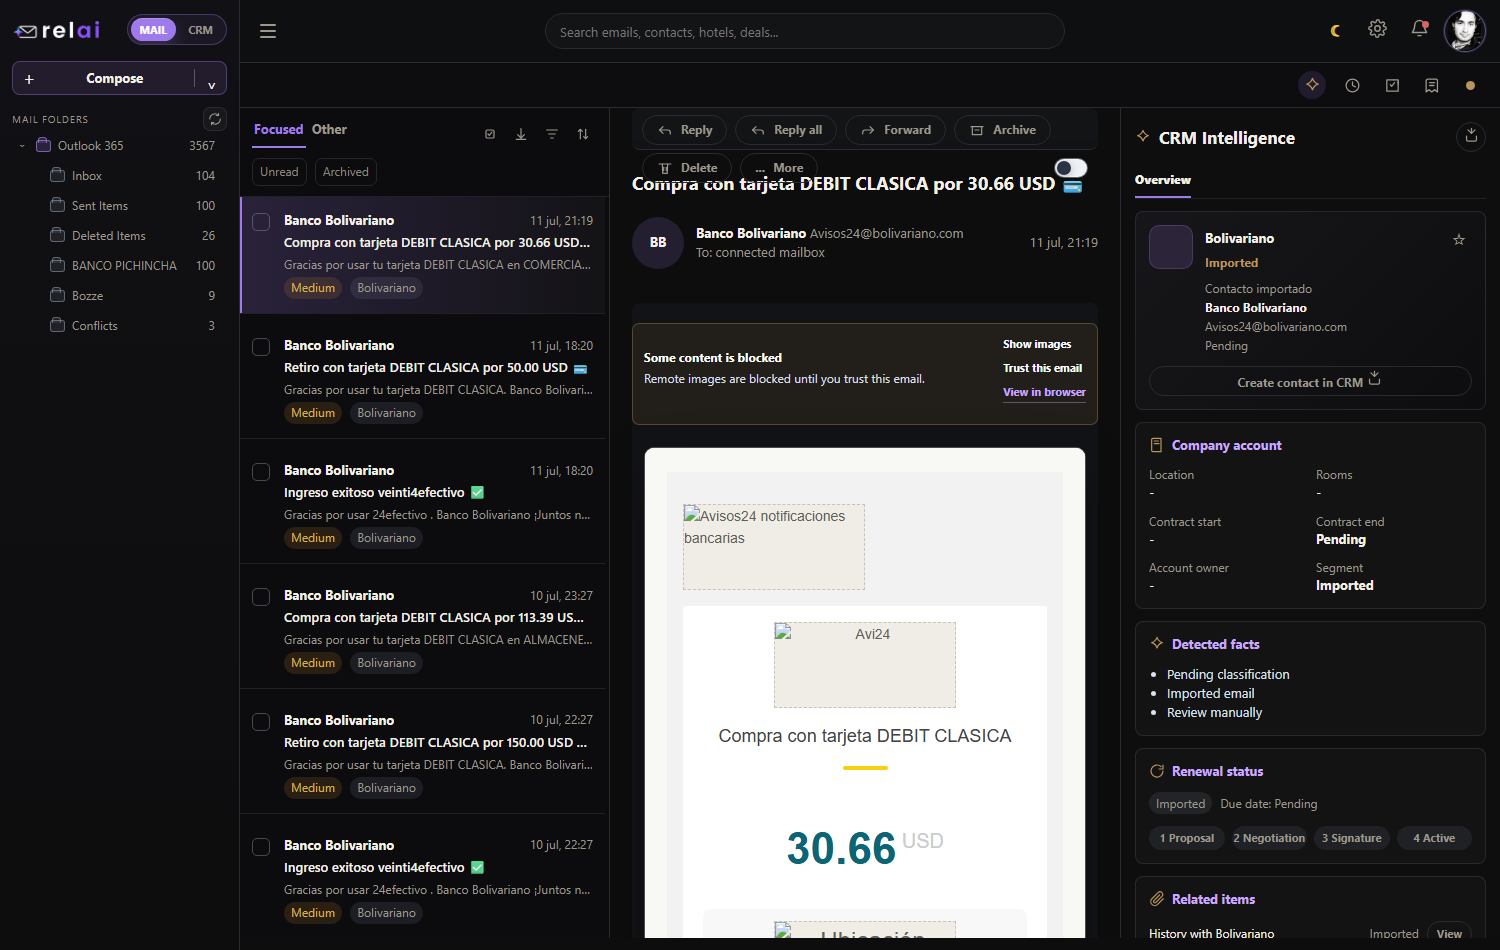Click the sort order arrows icon

[x=583, y=134]
